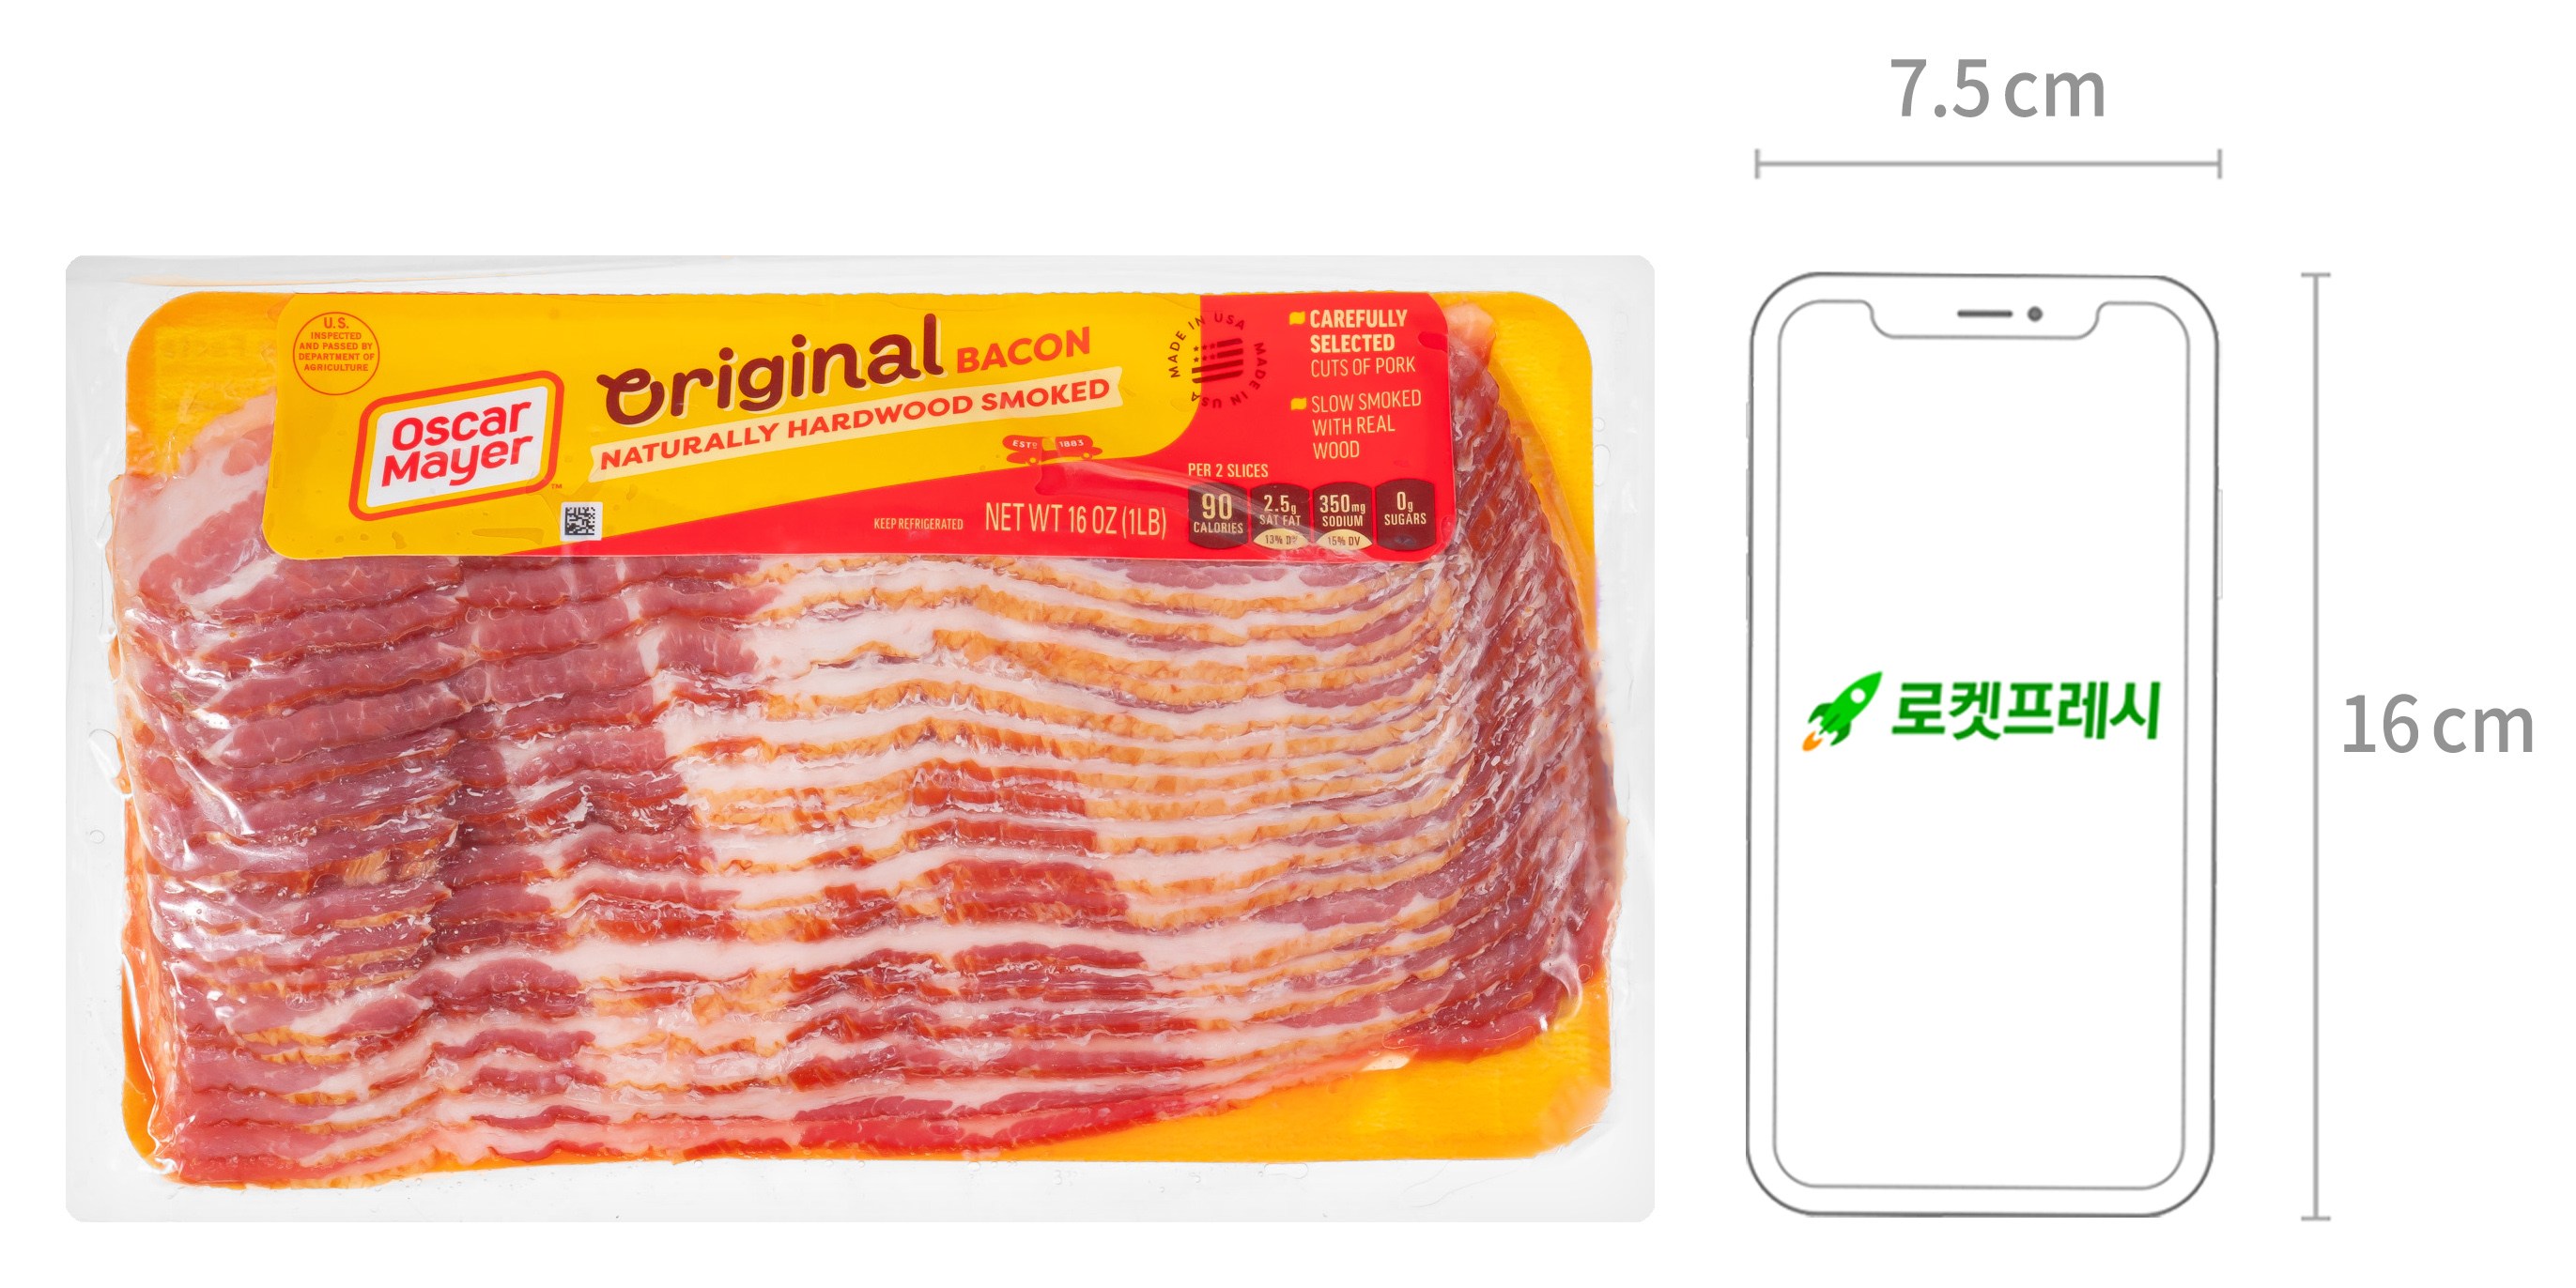The height and width of the screenshot is (1288, 2576).
Task: Click the 7.5 cm width label
Action: pos(1998,91)
